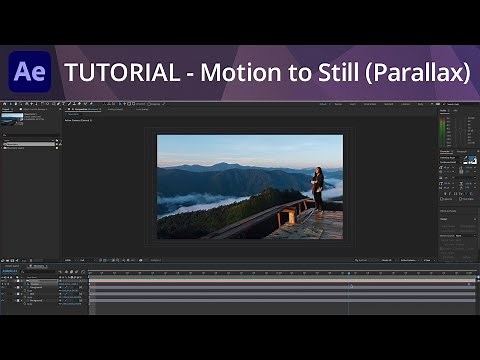The height and width of the screenshot is (360, 480).
Task: Click the composition preview image
Action: [250, 187]
